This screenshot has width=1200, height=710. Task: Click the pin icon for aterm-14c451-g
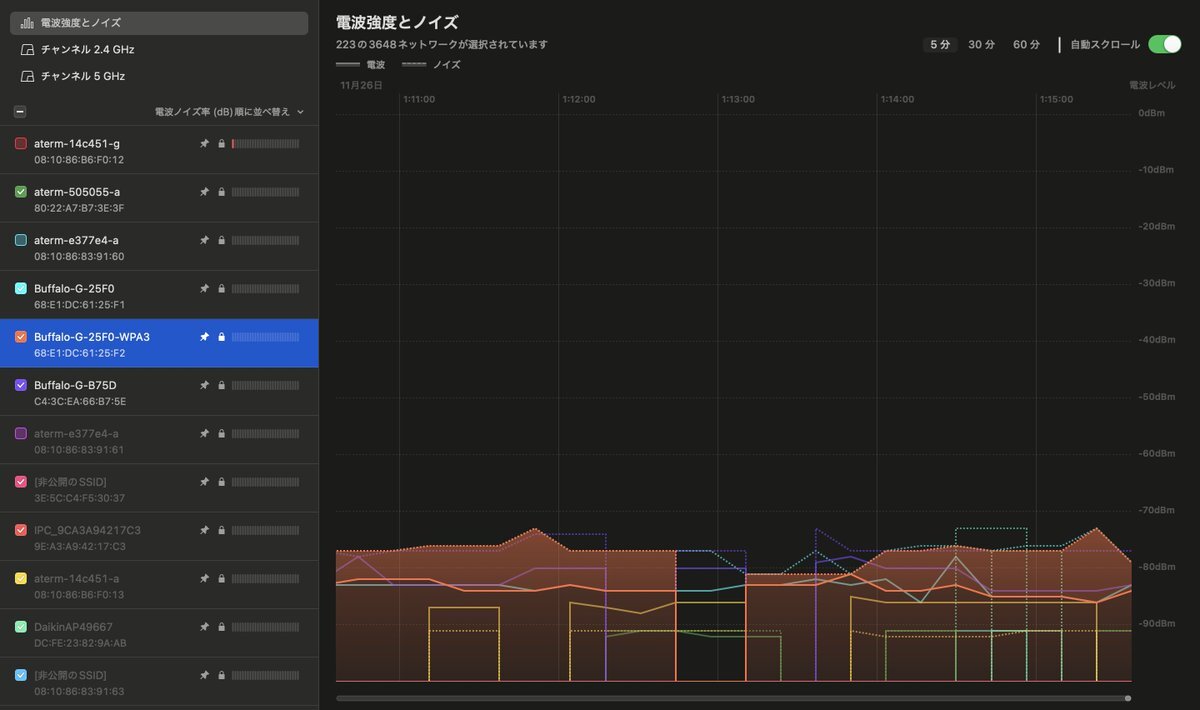click(x=204, y=144)
